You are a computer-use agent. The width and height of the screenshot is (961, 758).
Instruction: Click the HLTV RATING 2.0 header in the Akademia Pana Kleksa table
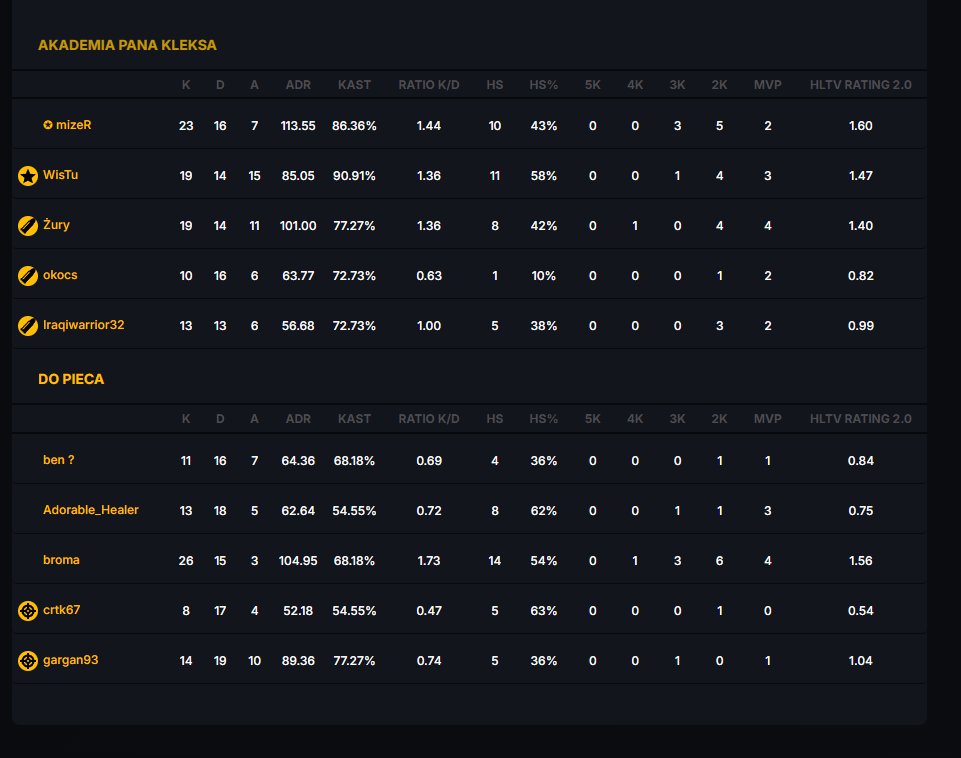coord(860,85)
